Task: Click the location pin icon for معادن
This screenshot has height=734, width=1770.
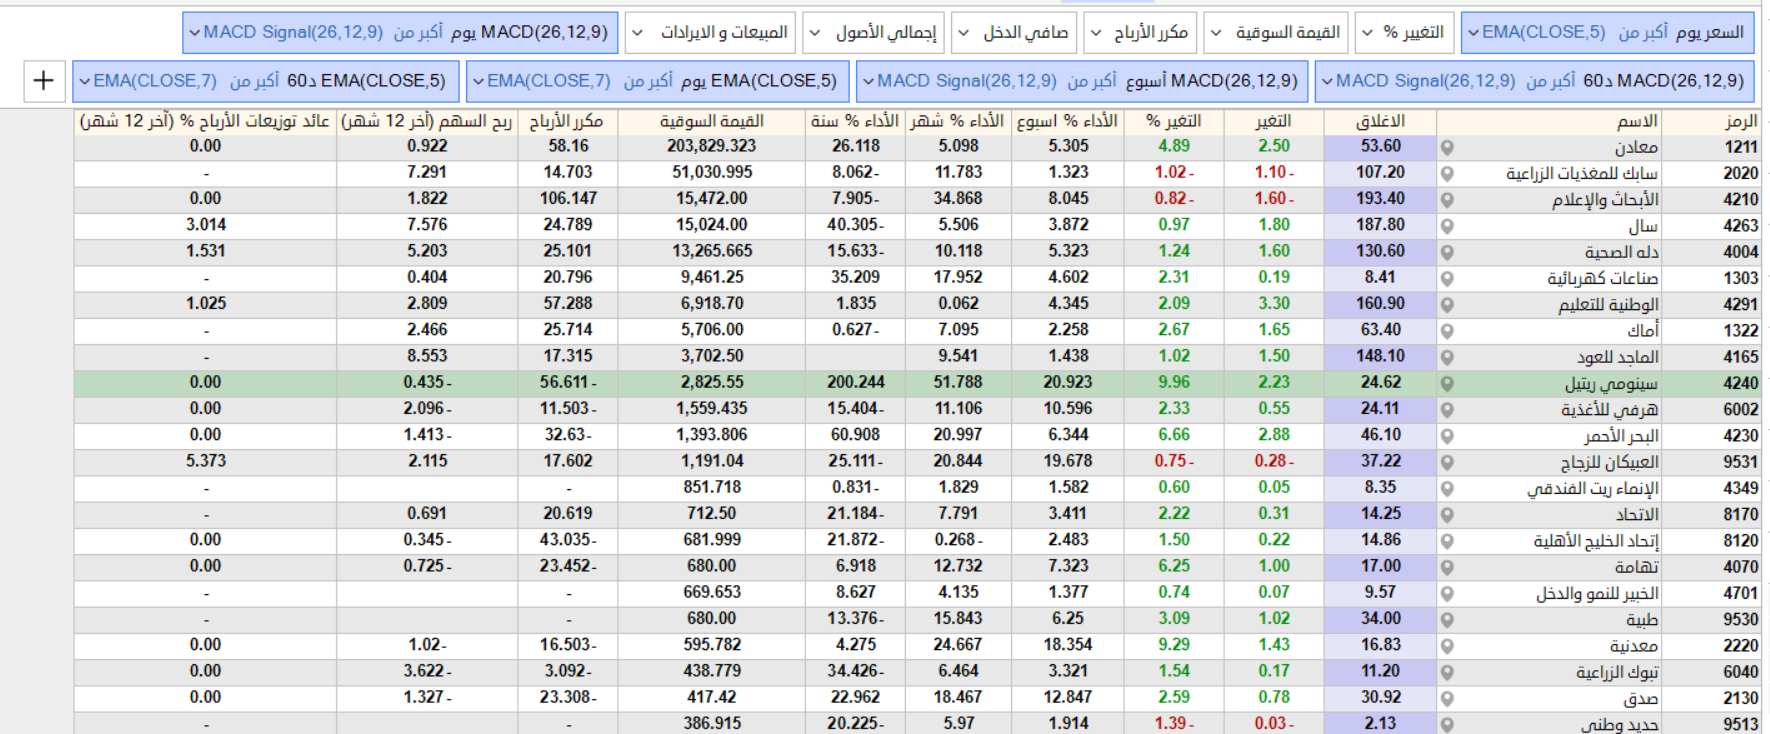Action: pos(1447,147)
